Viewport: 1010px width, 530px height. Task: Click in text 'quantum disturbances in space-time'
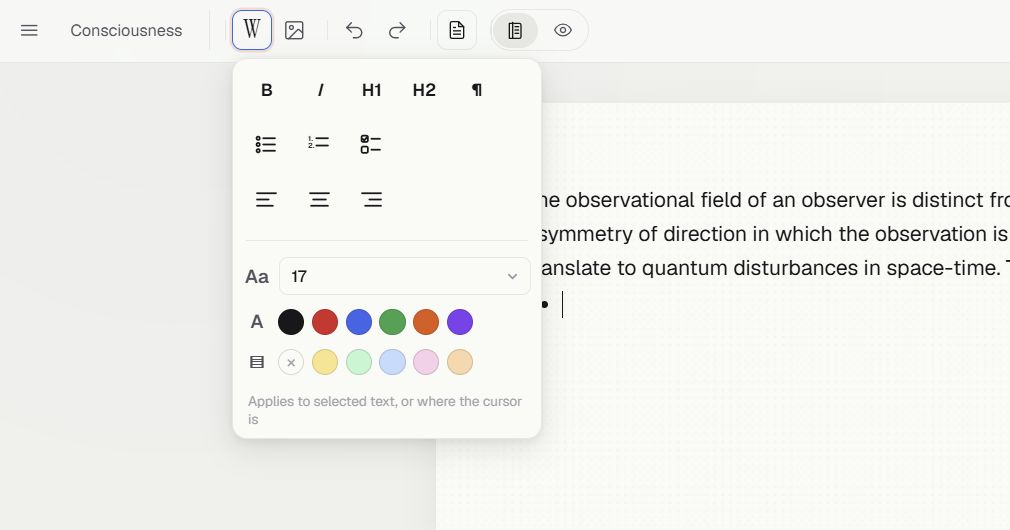pos(820,268)
